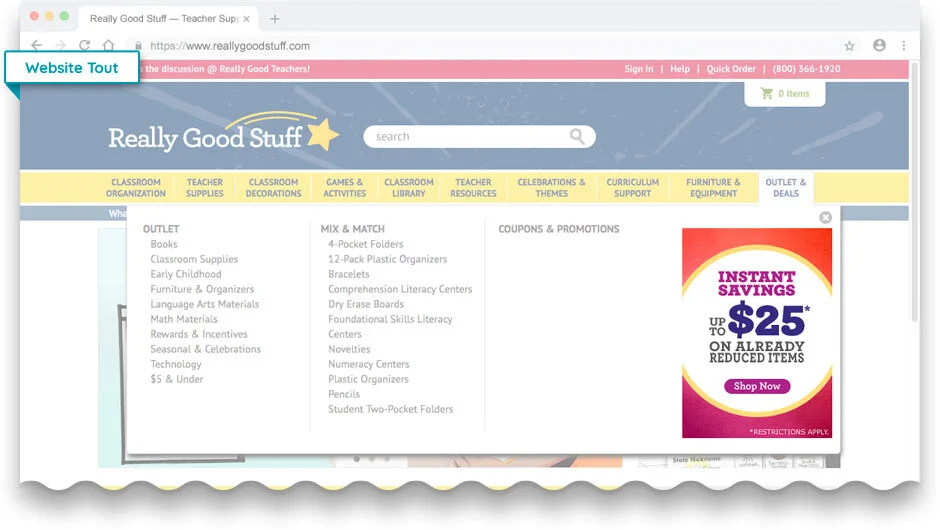Image resolution: width=940 pixels, height=530 pixels.
Task: Close the Outlet & Deals mega menu
Action: (x=825, y=218)
